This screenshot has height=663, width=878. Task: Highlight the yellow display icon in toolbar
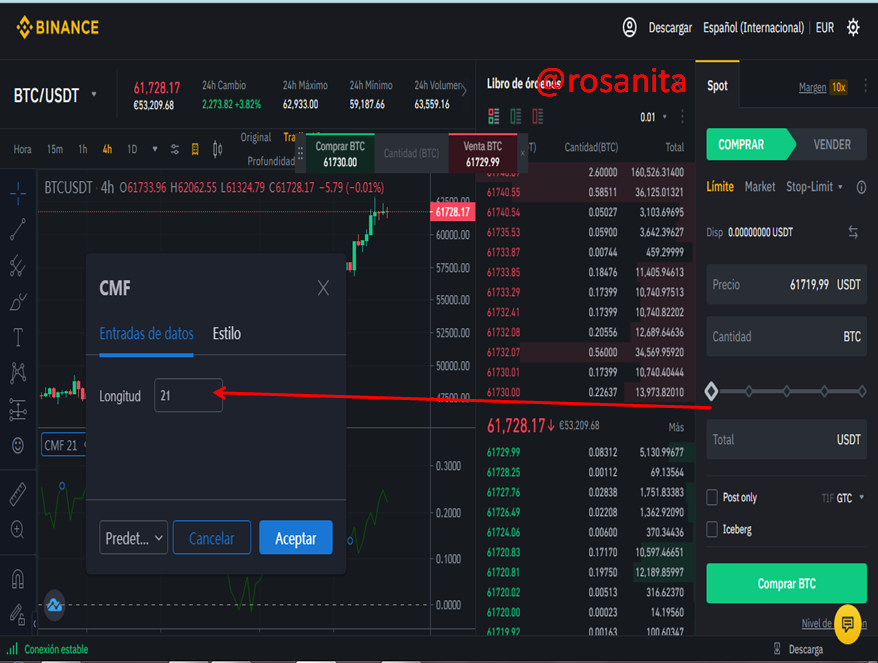(195, 149)
